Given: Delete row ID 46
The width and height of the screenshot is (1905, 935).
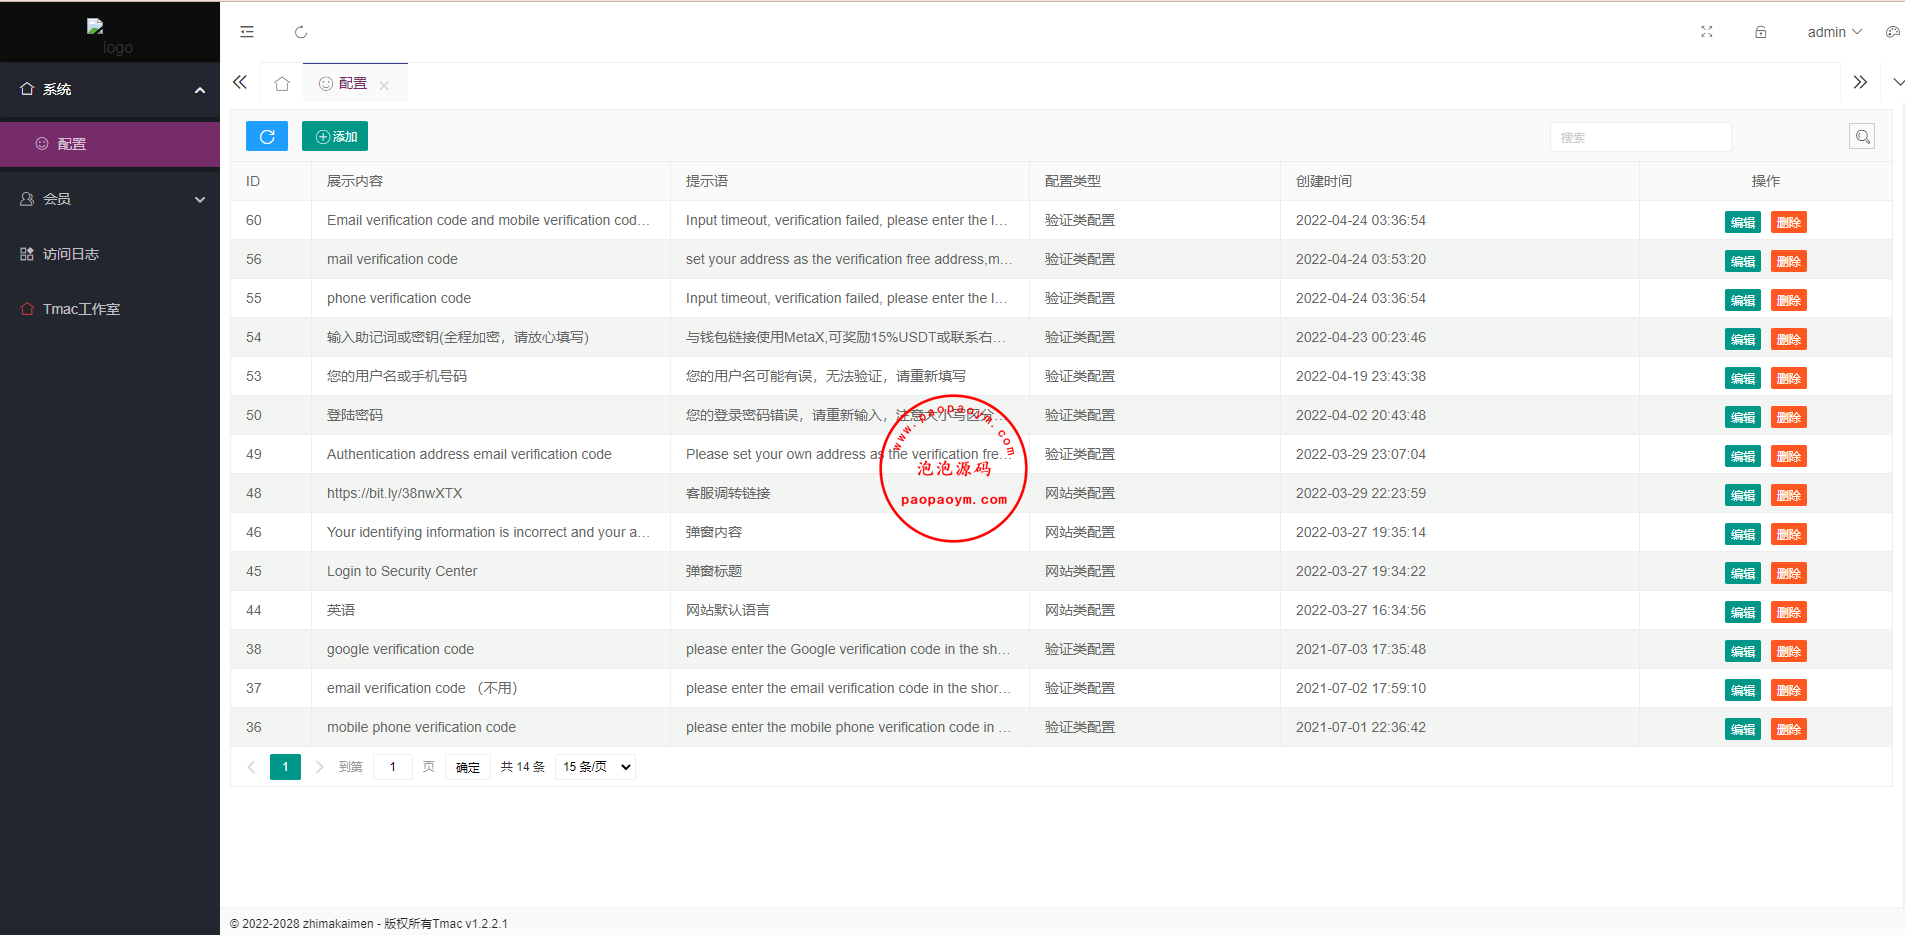Looking at the screenshot, I should [1789, 534].
